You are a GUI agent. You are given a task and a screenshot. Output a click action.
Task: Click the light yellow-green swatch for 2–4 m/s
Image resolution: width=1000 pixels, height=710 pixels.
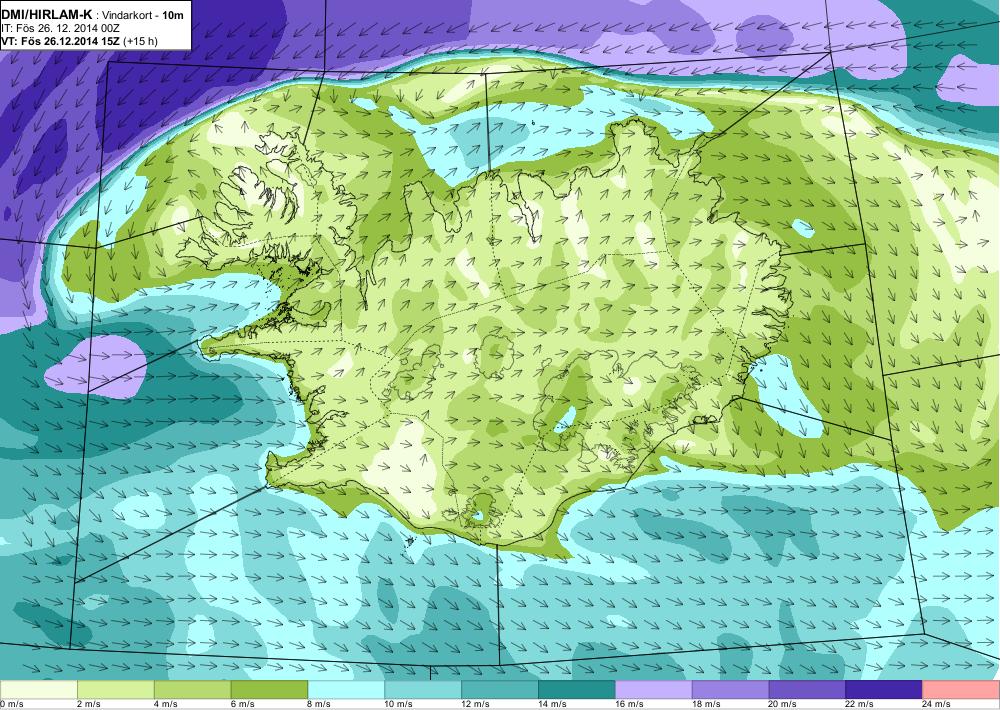pos(115,690)
